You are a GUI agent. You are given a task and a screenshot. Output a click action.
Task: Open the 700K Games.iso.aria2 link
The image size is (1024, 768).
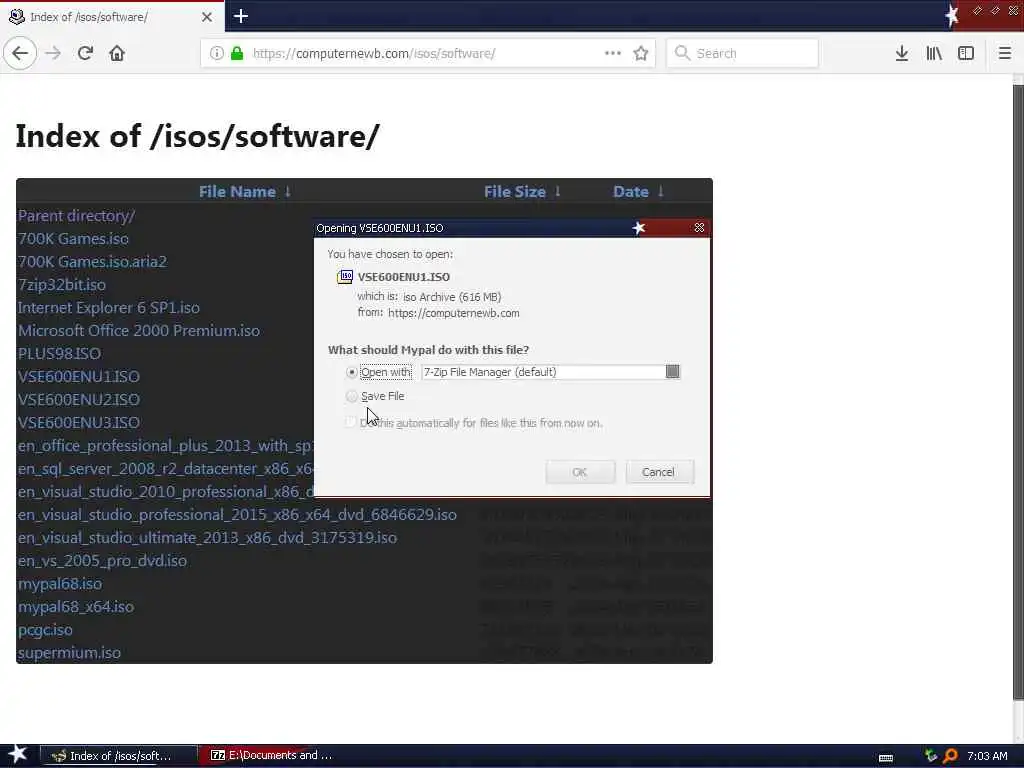coord(92,261)
